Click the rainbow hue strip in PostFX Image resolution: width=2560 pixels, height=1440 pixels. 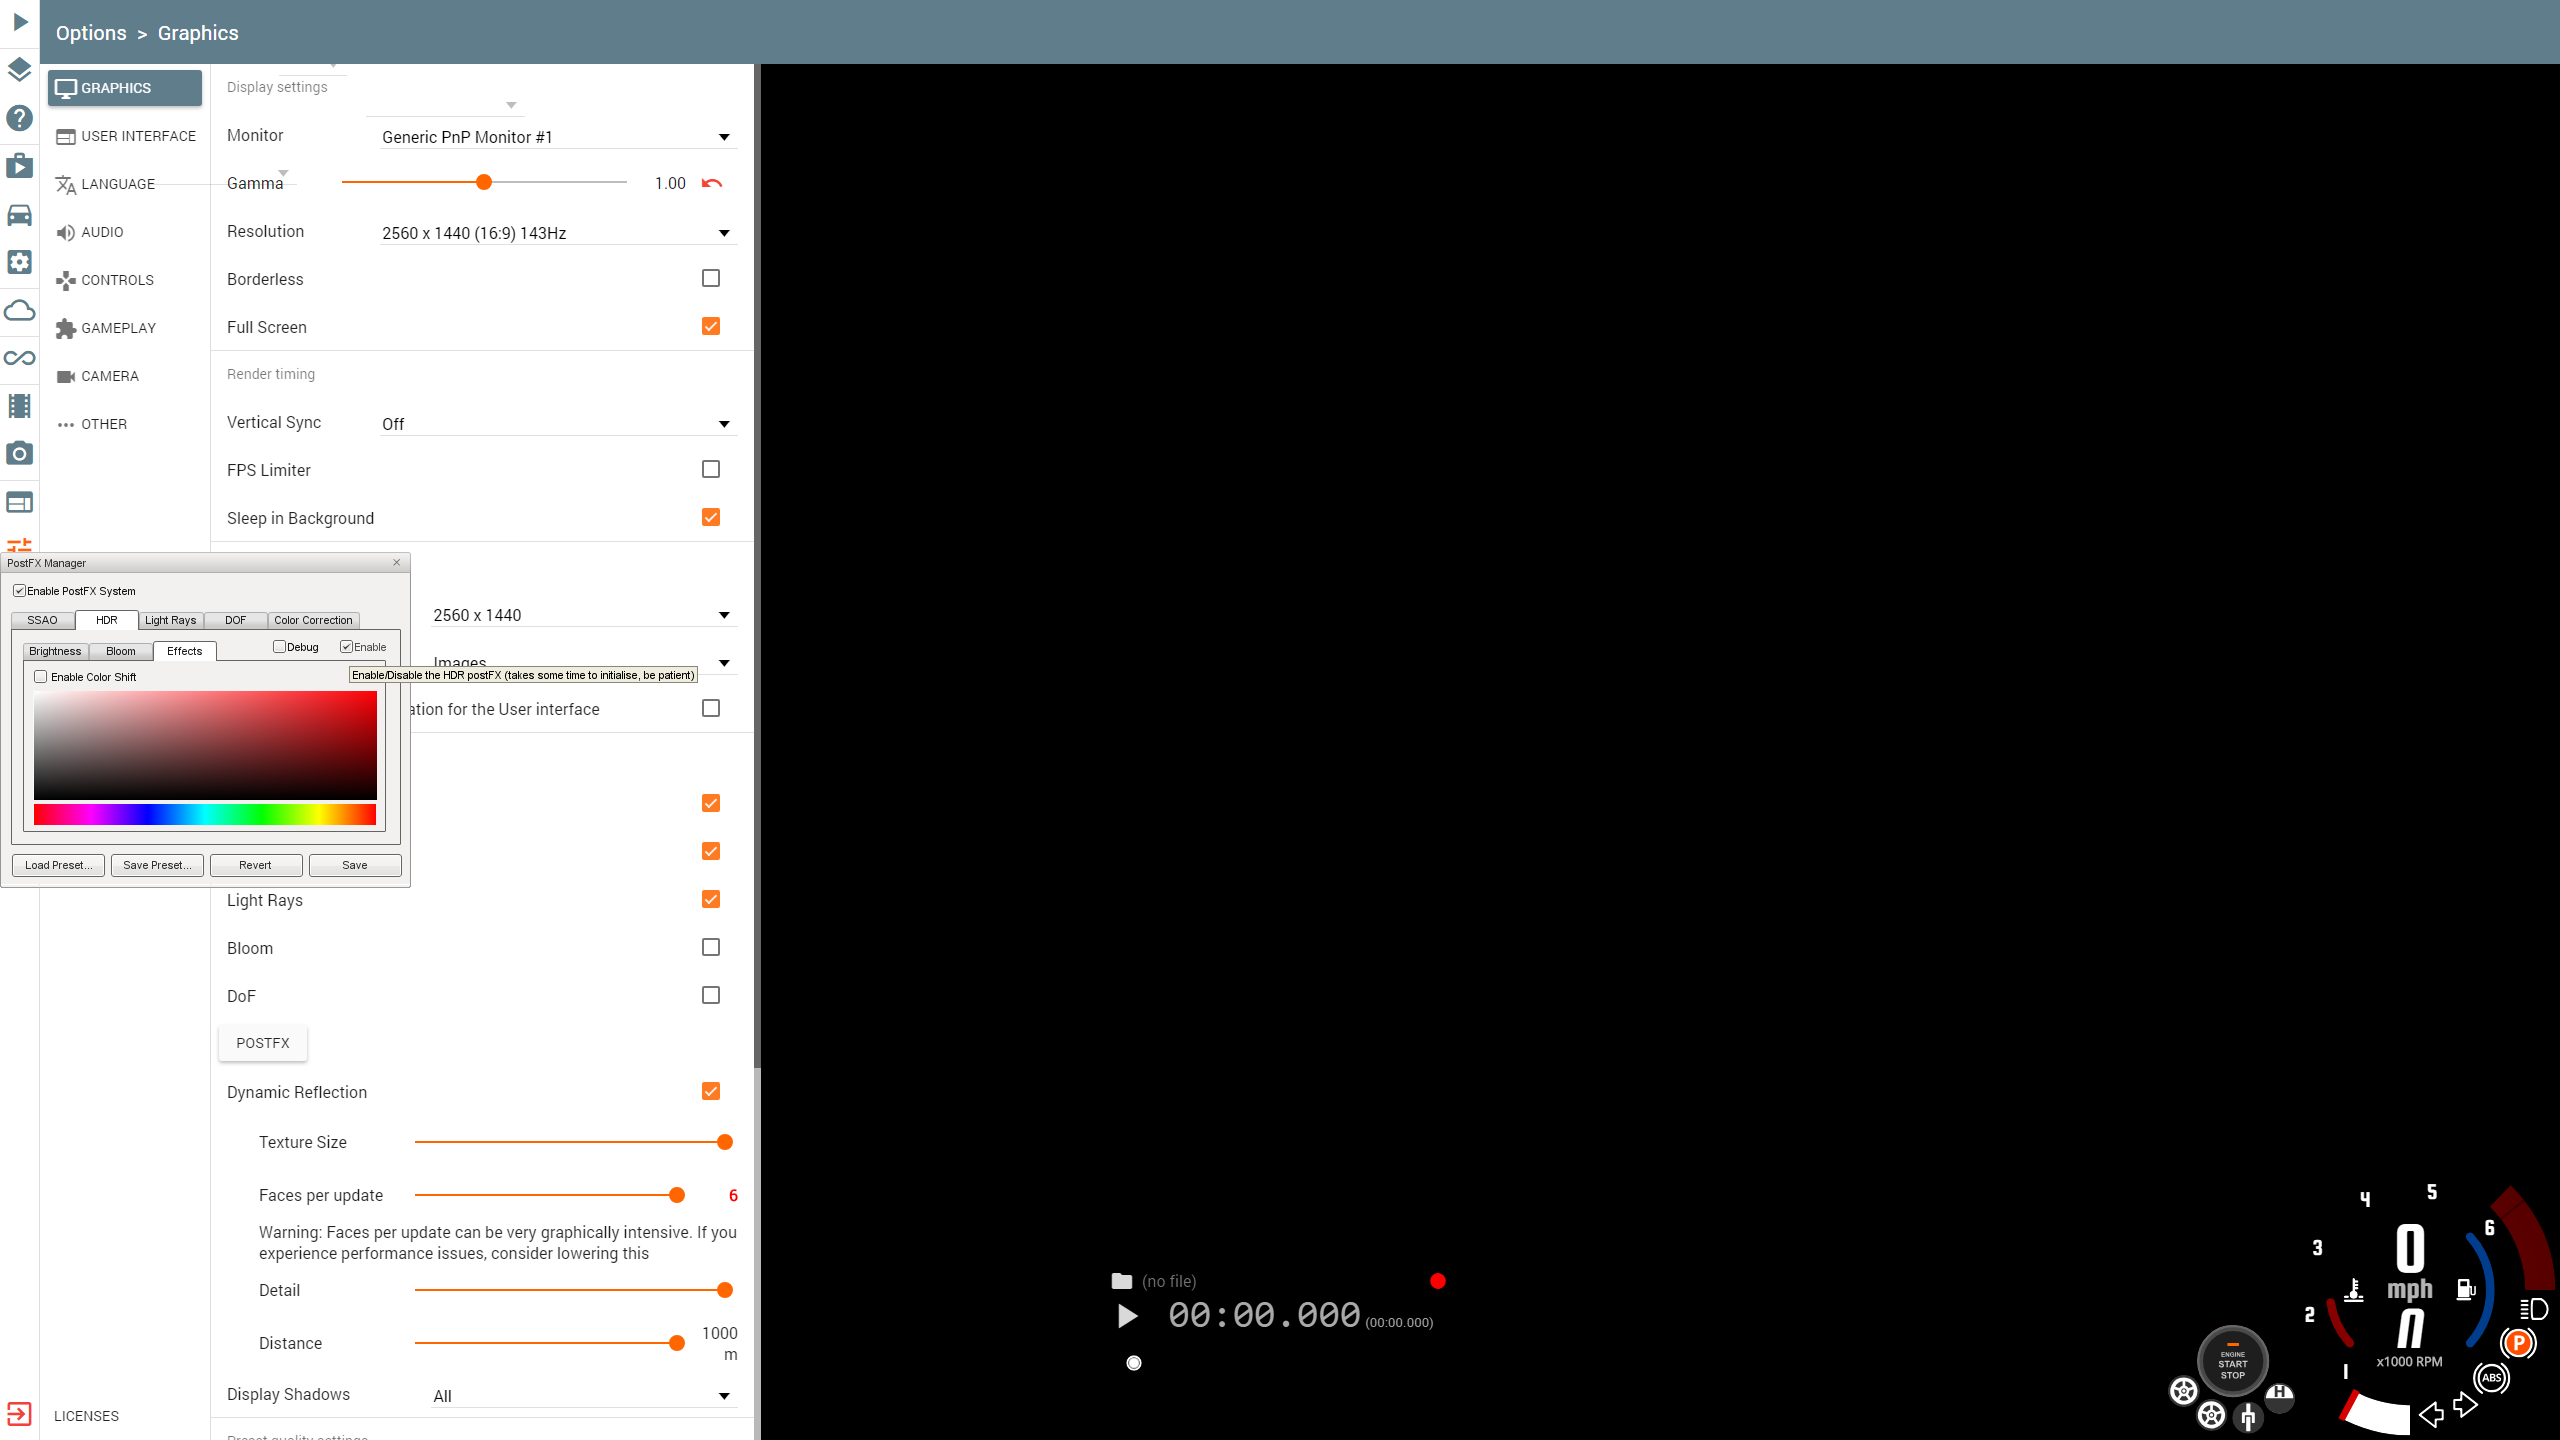pyautogui.click(x=205, y=815)
